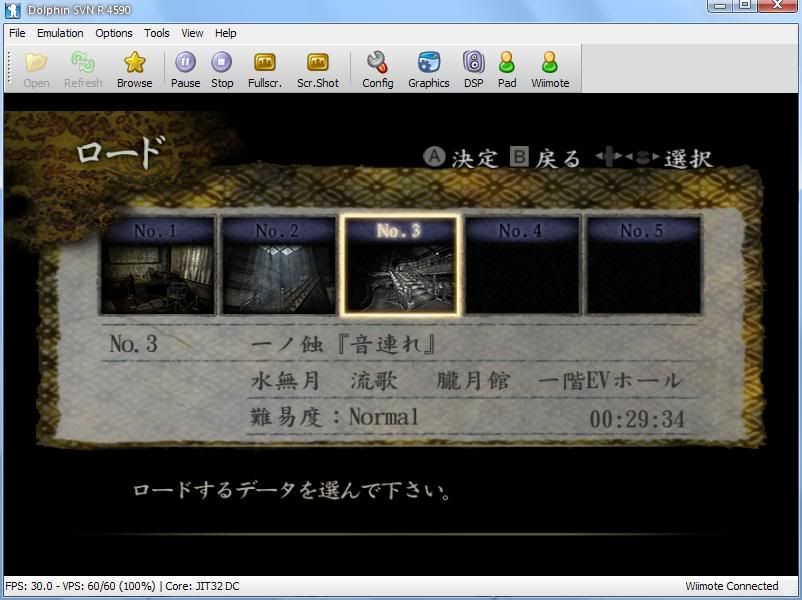Open the Options menu
The image size is (802, 600).
pos(114,33)
